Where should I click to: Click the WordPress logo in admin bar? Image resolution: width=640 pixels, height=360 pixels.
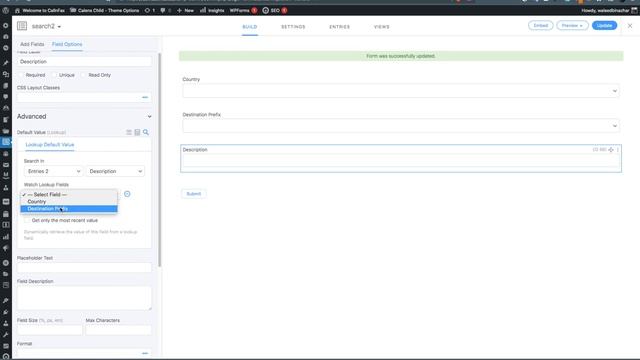coord(6,10)
